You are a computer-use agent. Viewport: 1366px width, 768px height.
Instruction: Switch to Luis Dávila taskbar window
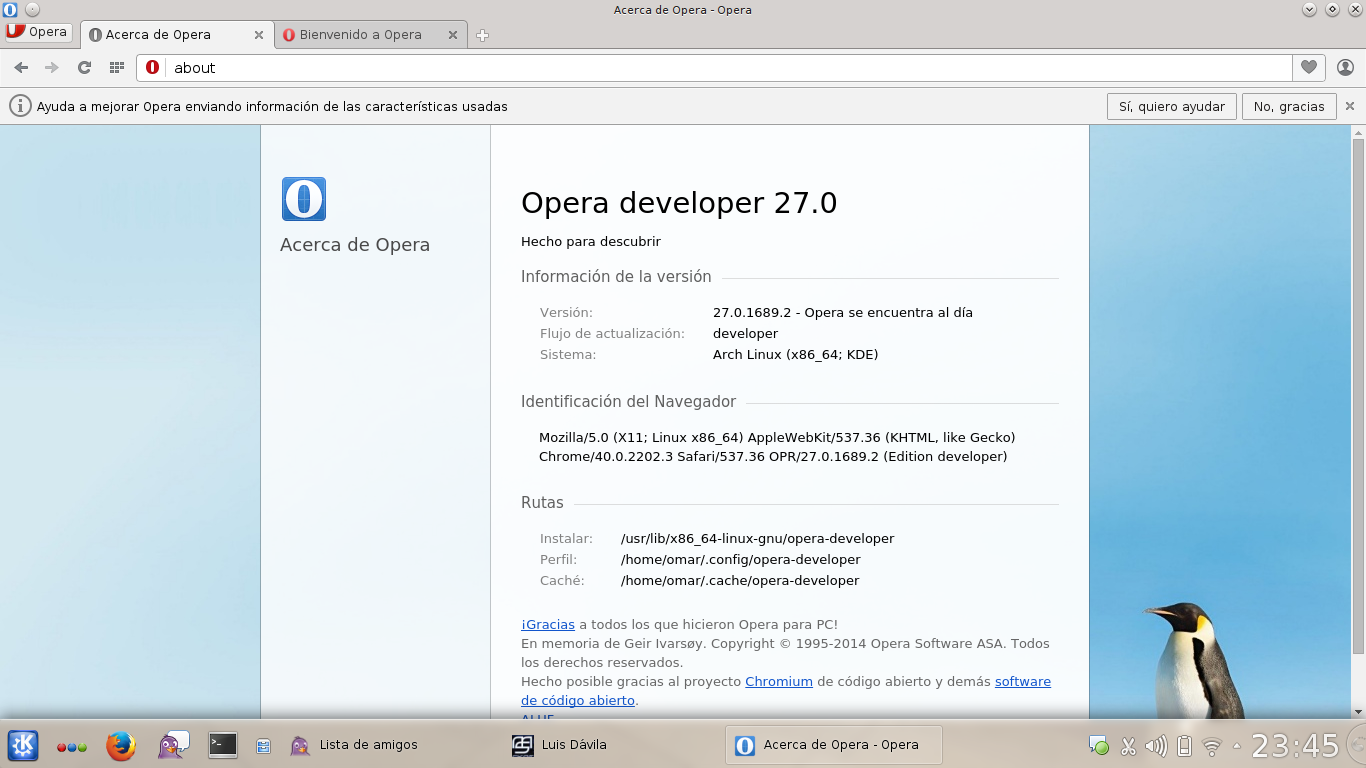click(x=612, y=745)
